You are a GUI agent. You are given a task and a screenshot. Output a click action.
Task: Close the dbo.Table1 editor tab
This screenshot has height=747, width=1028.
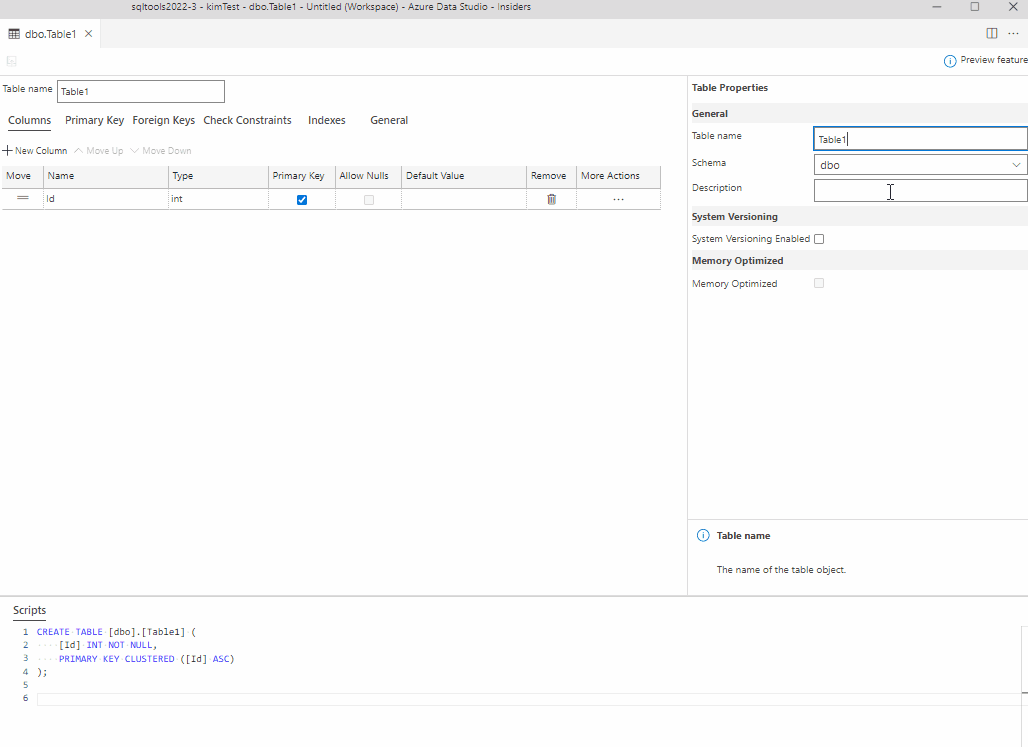tap(88, 32)
